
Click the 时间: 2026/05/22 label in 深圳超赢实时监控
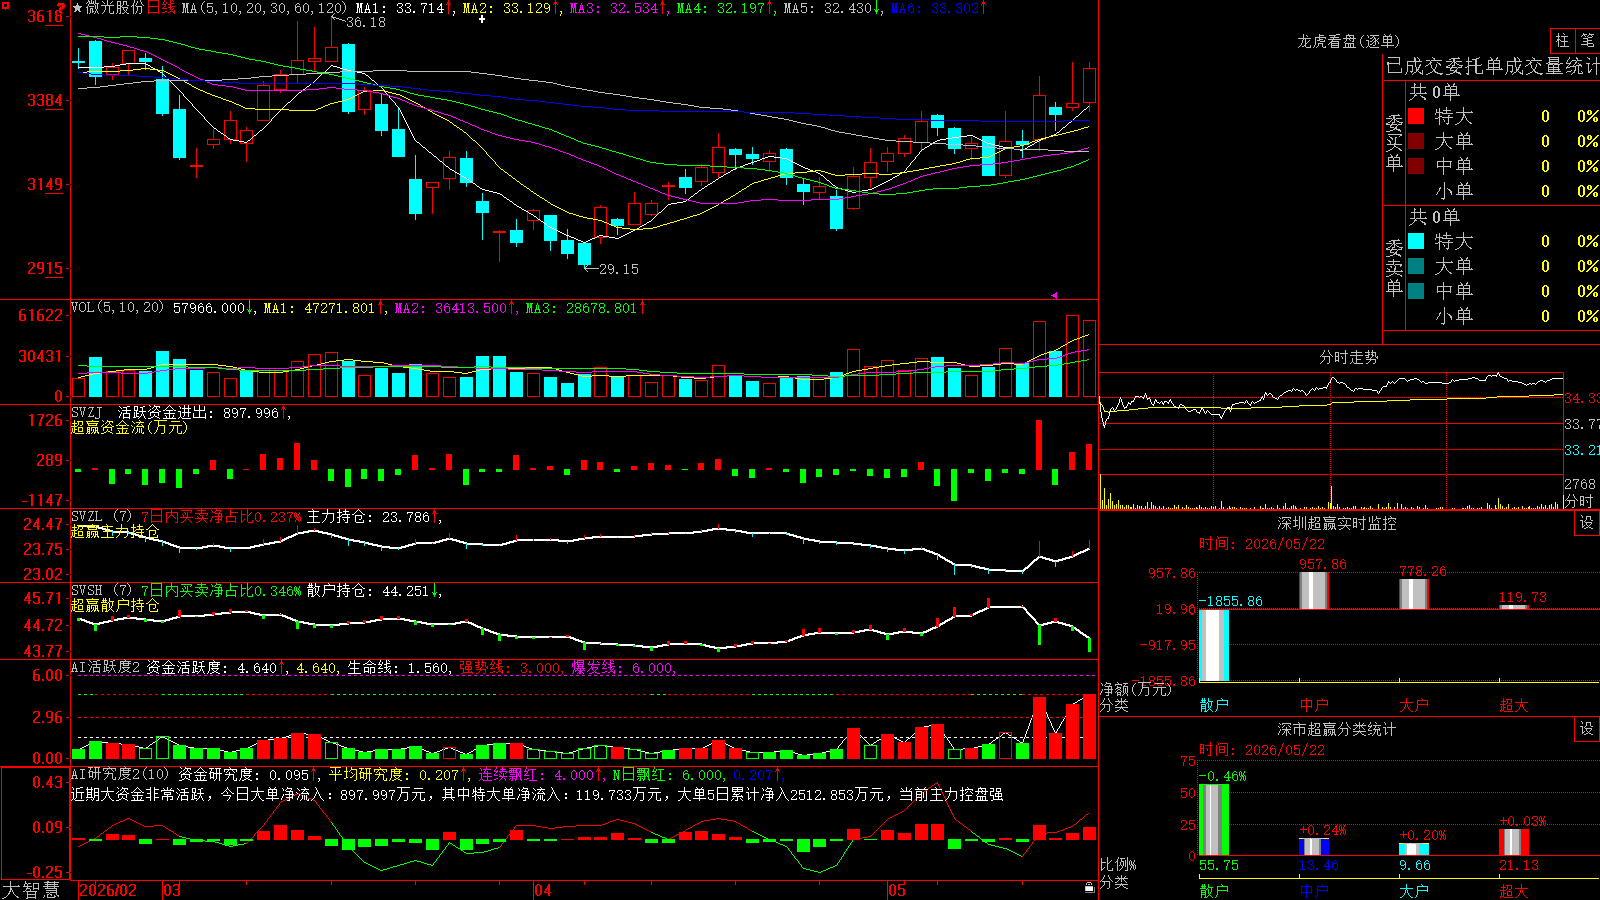point(1262,544)
